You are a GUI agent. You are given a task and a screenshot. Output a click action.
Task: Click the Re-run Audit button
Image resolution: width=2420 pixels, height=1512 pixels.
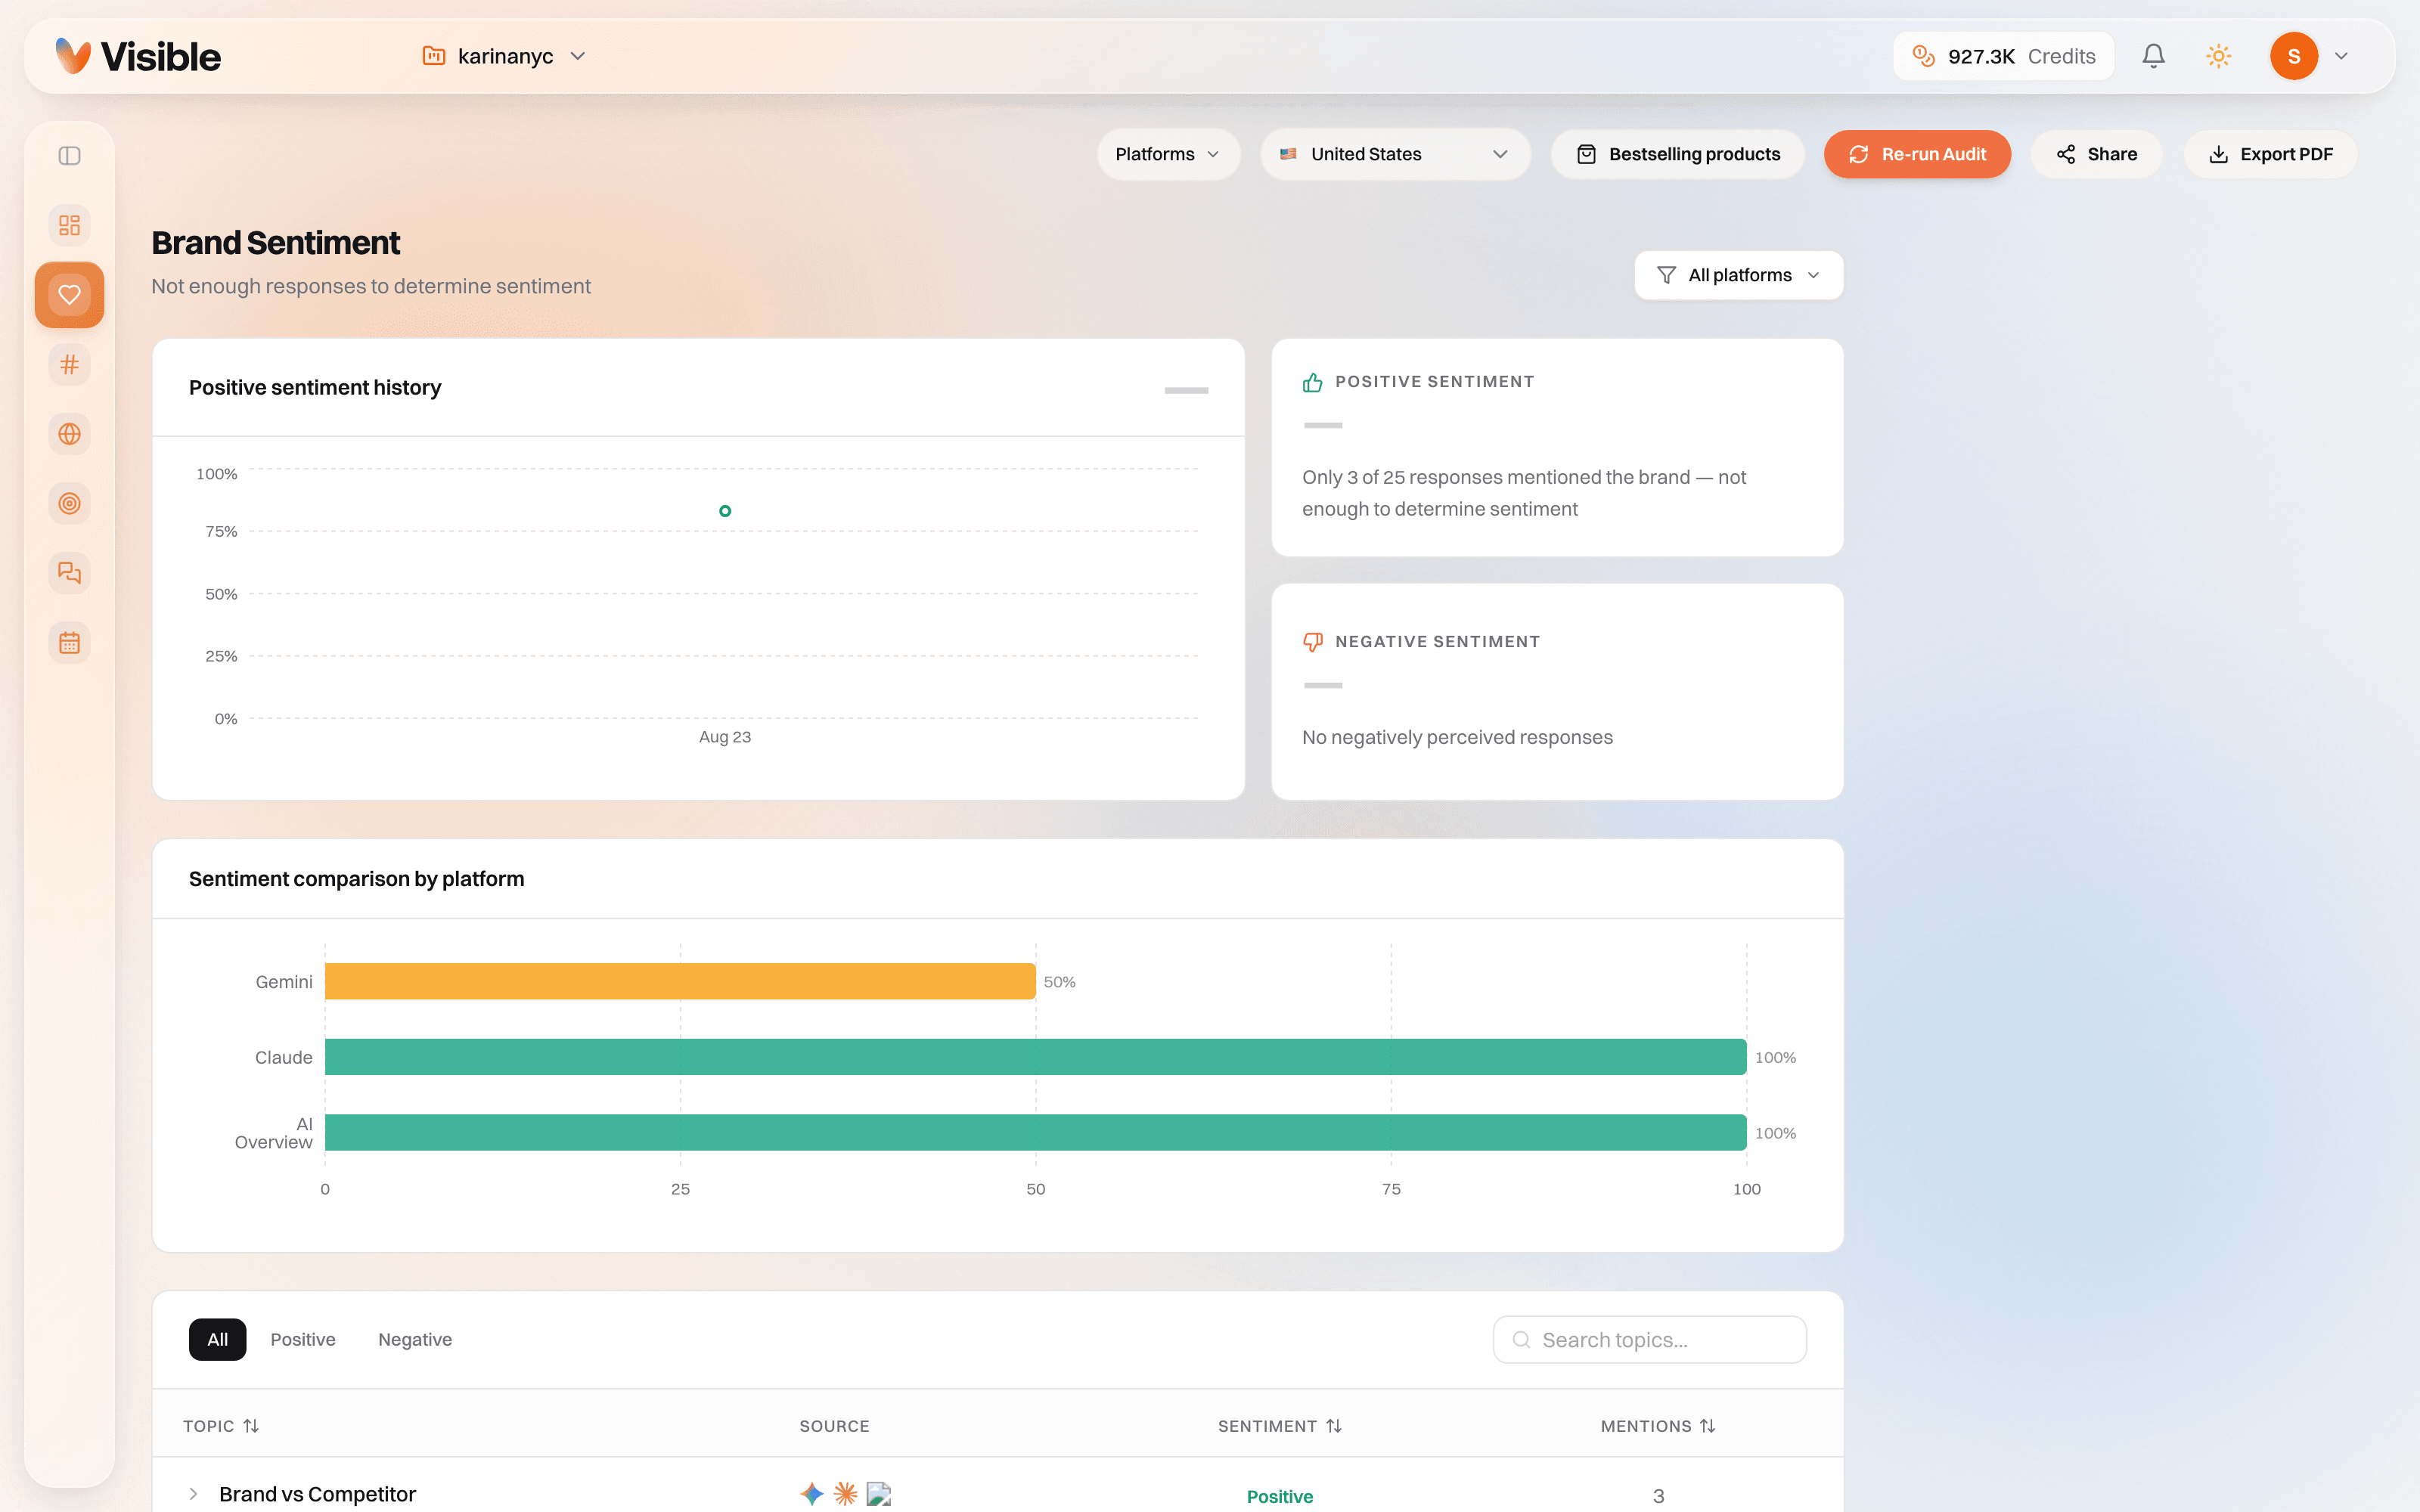(1917, 154)
